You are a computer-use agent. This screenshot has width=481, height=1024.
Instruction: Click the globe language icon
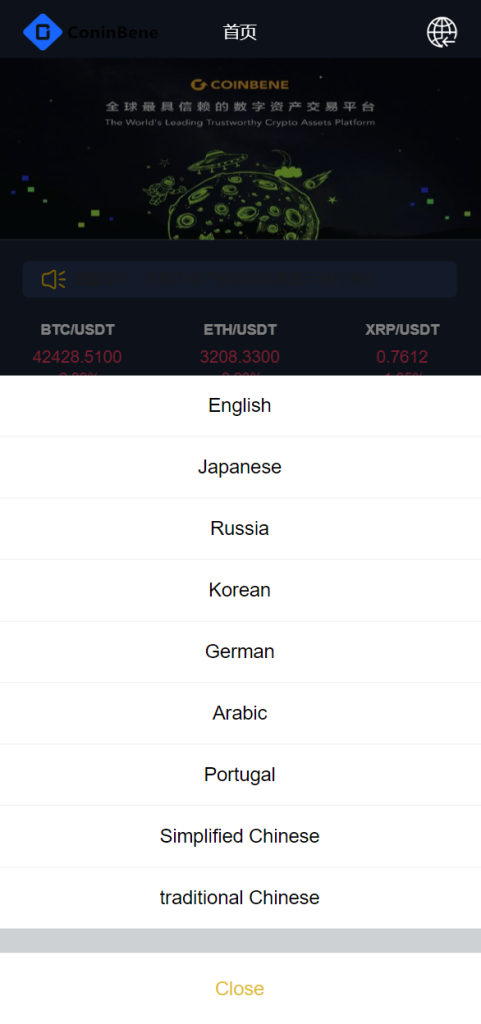tap(442, 32)
